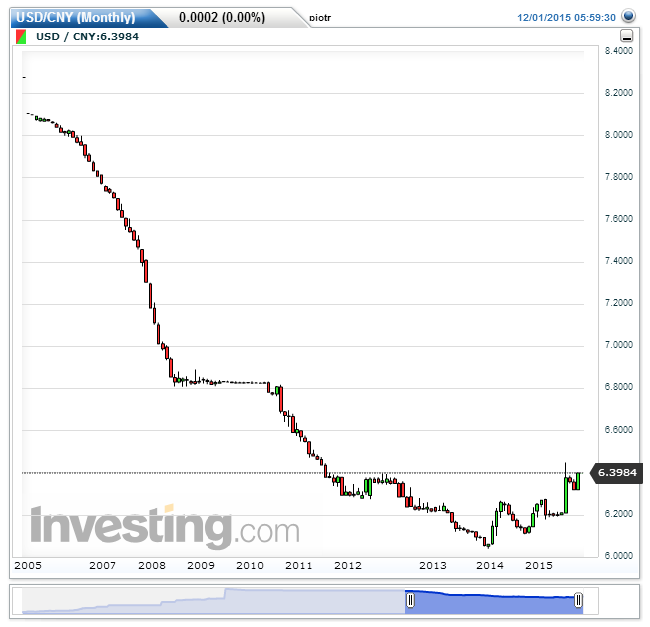Screen dimensions: 650x627
Task: Click the latest green candle at chart end
Action: click(578, 481)
